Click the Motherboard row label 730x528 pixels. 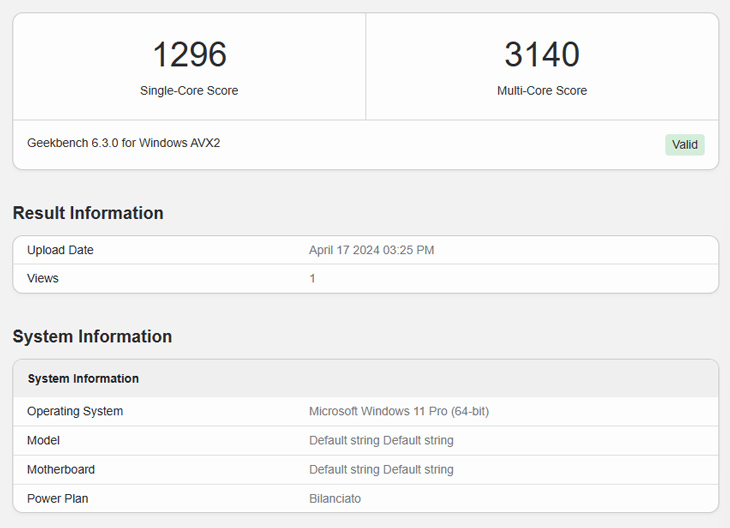(x=61, y=470)
